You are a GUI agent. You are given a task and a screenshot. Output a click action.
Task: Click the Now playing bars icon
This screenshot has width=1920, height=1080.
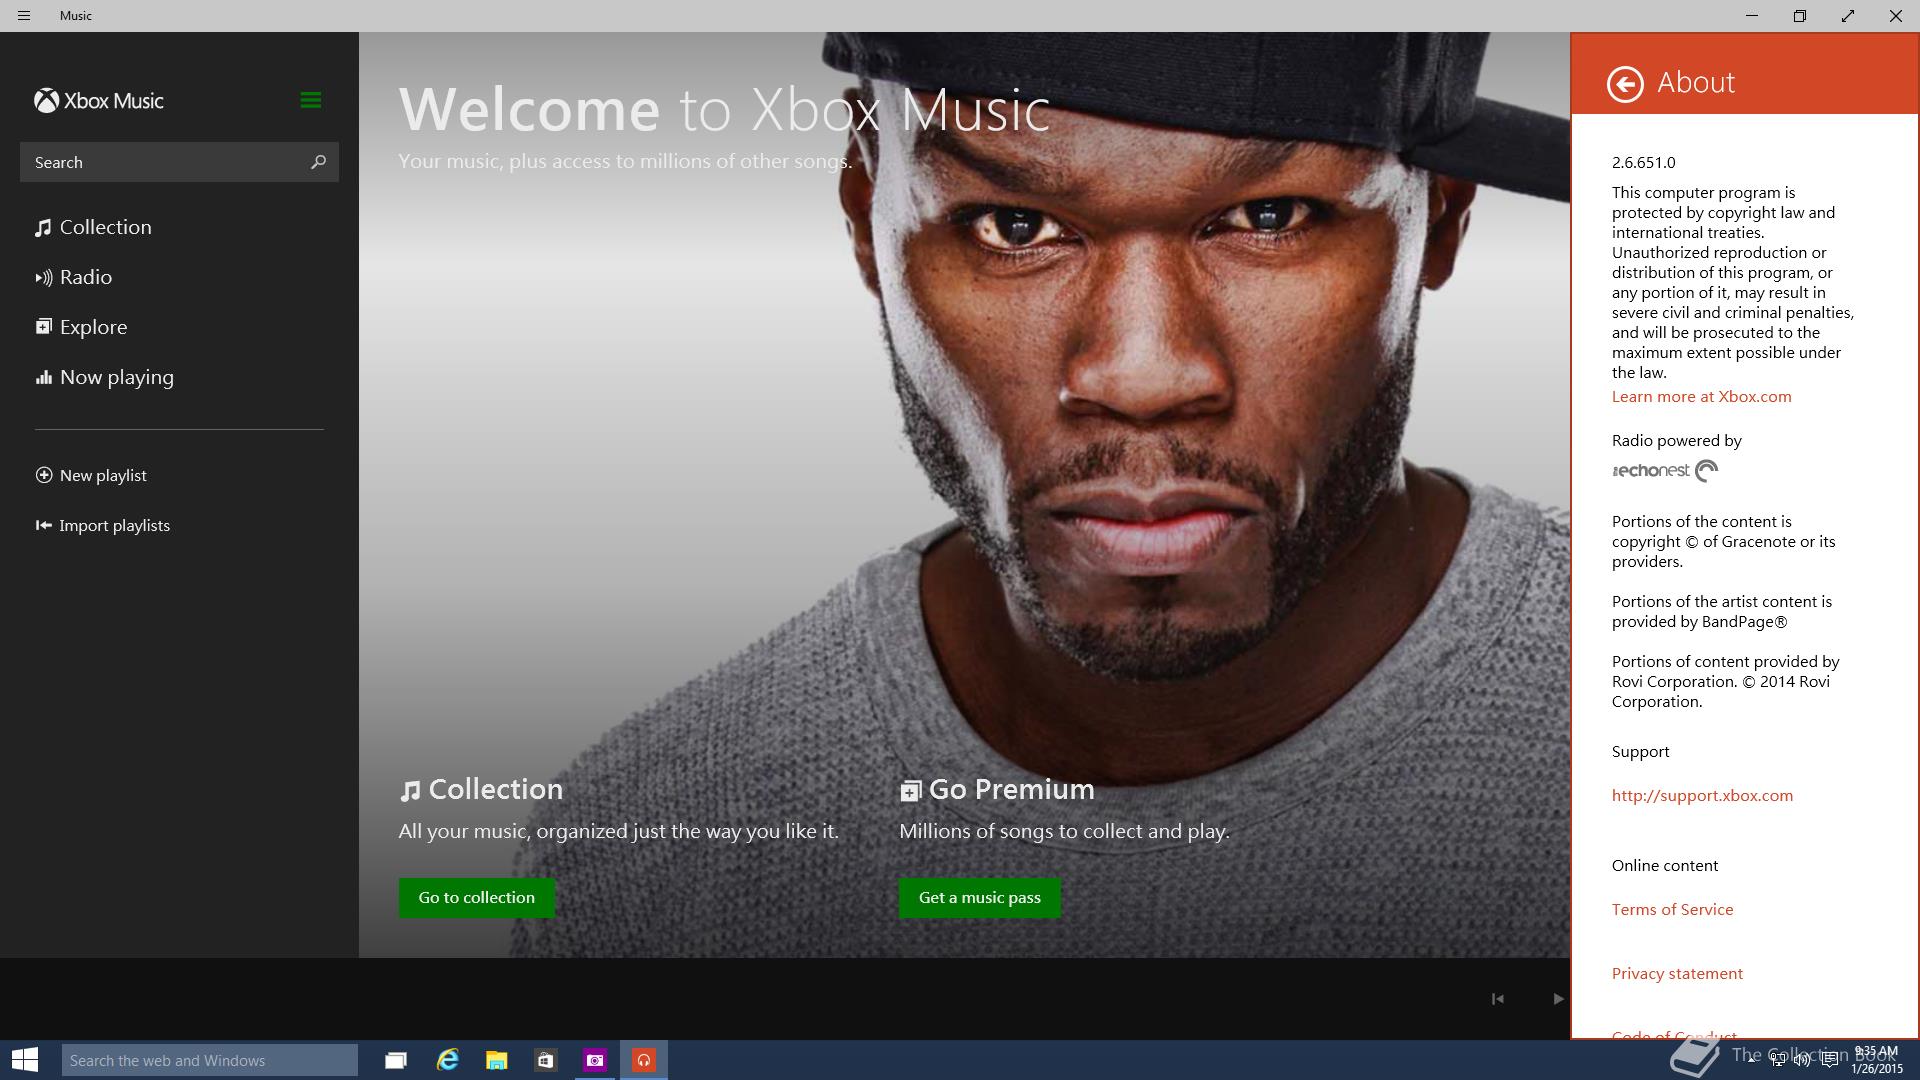click(x=43, y=377)
